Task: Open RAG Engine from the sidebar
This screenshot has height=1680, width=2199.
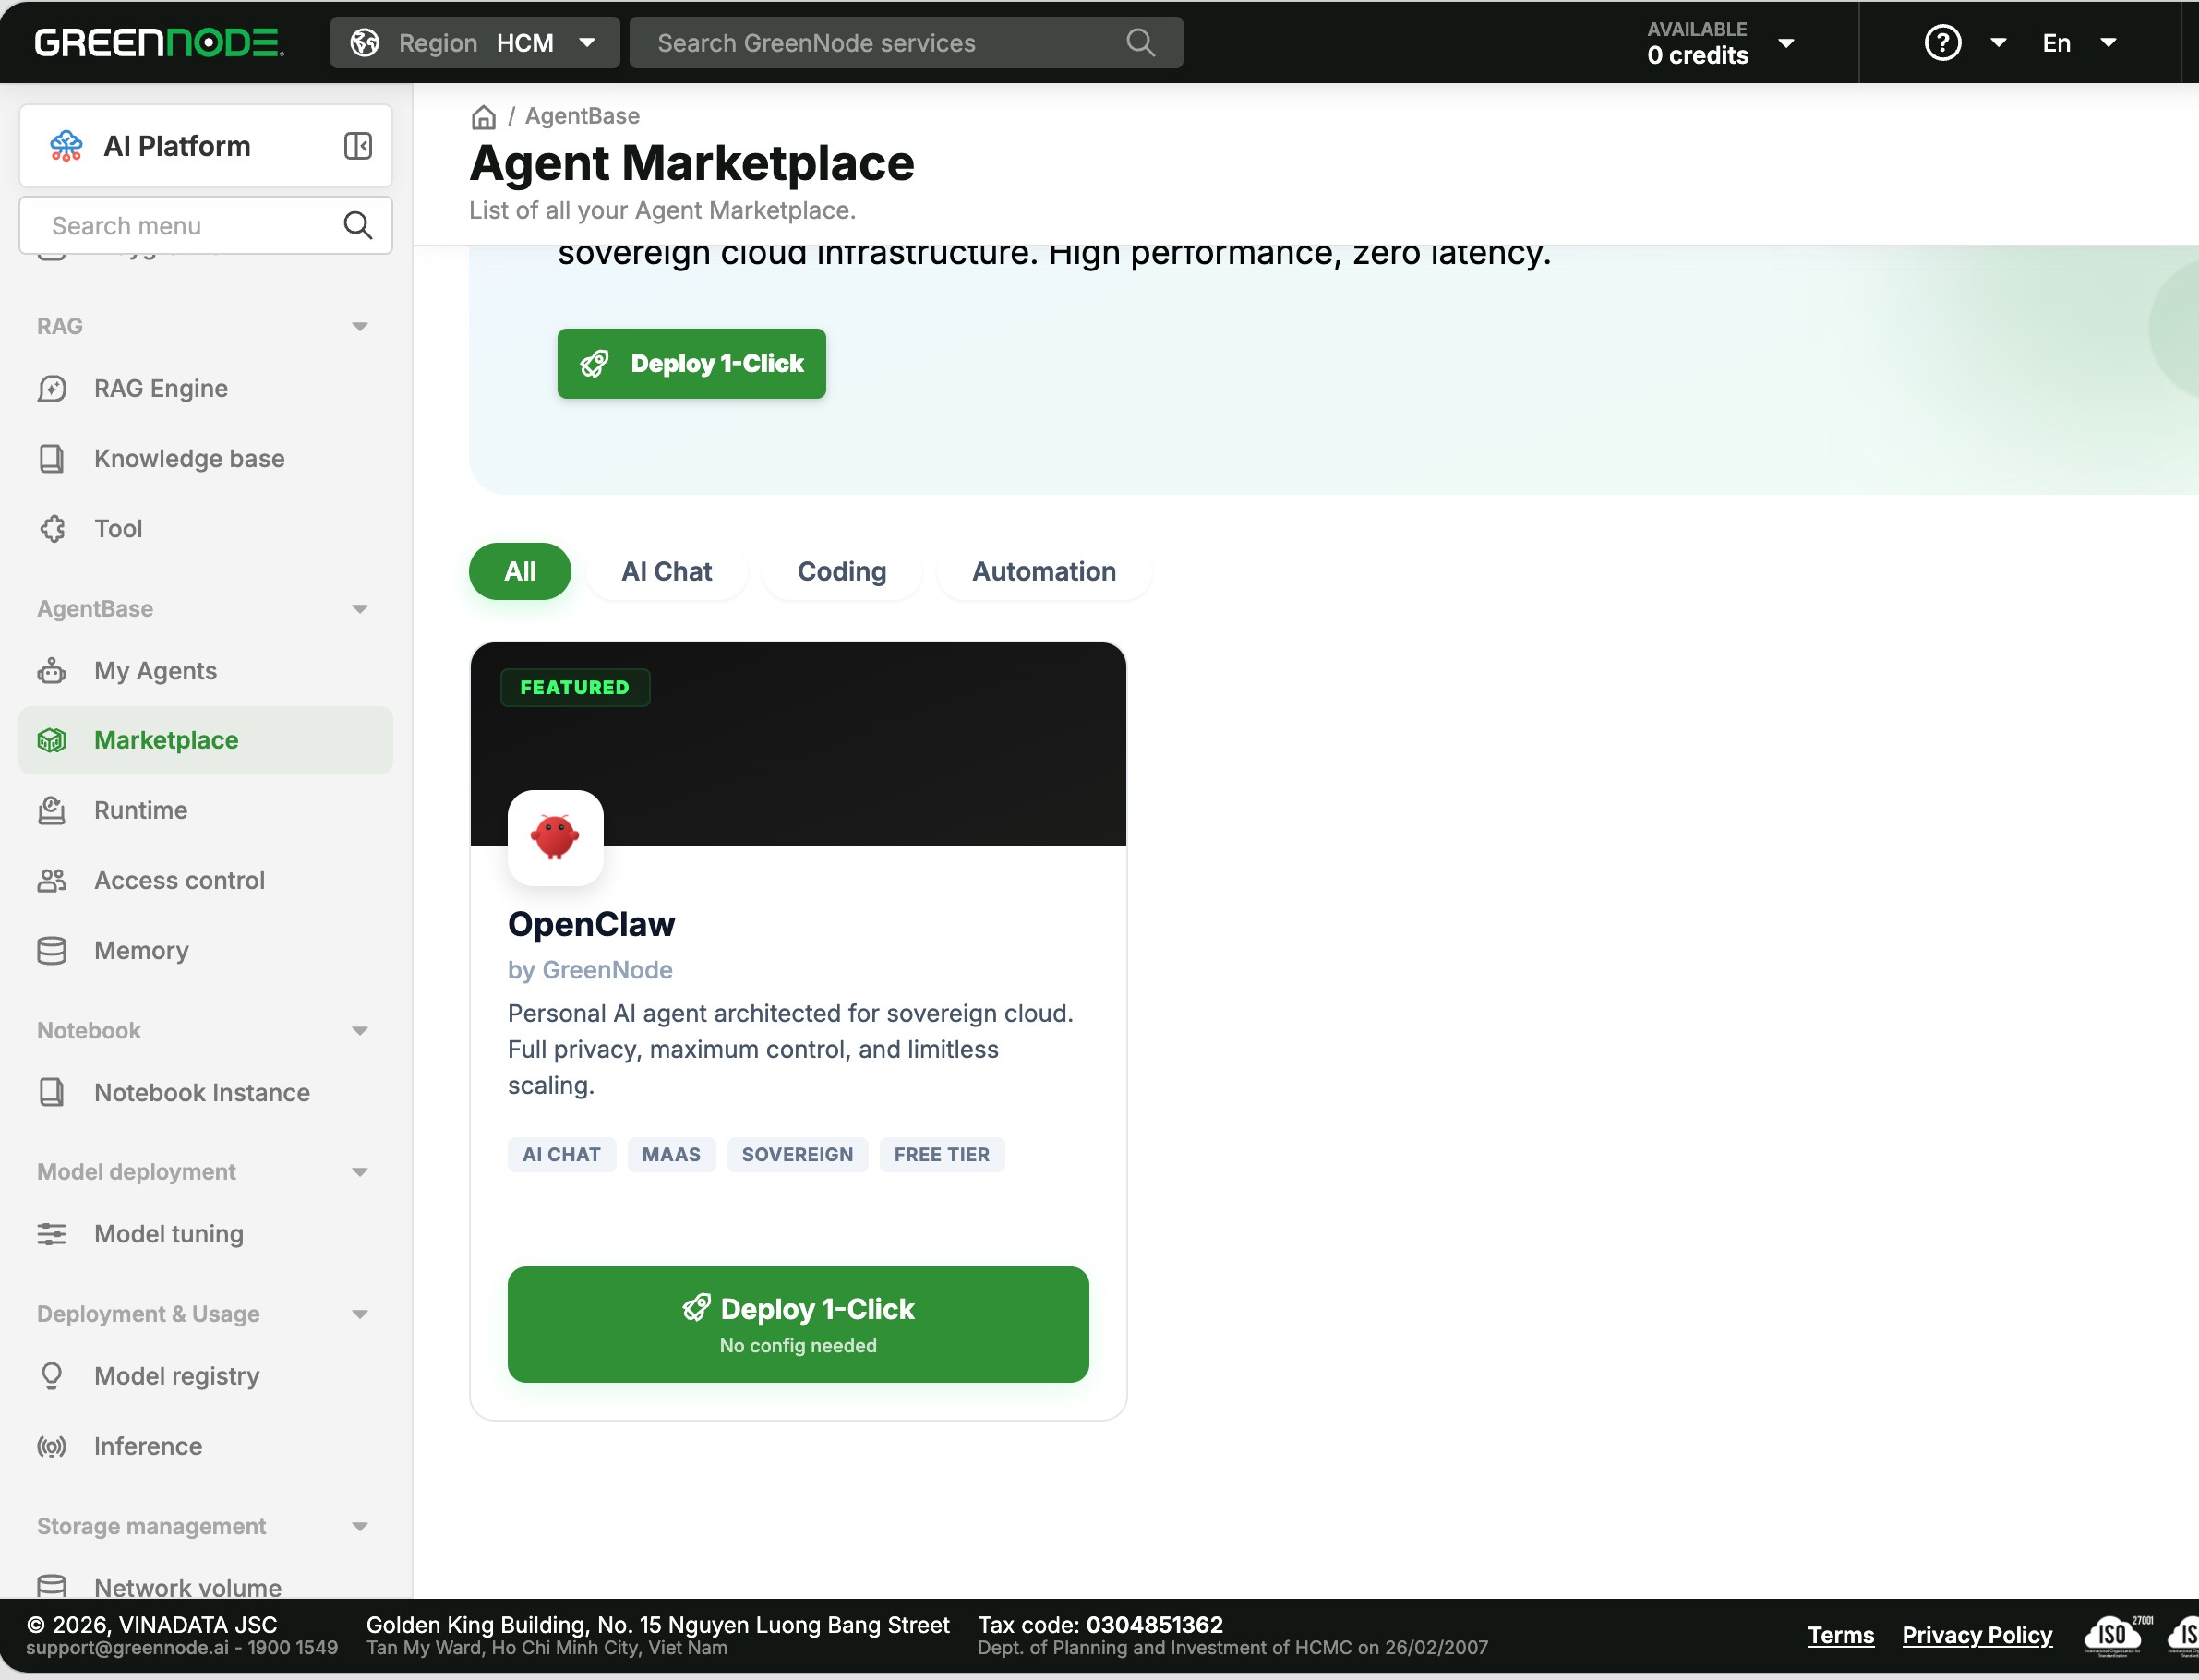Action: [206, 388]
